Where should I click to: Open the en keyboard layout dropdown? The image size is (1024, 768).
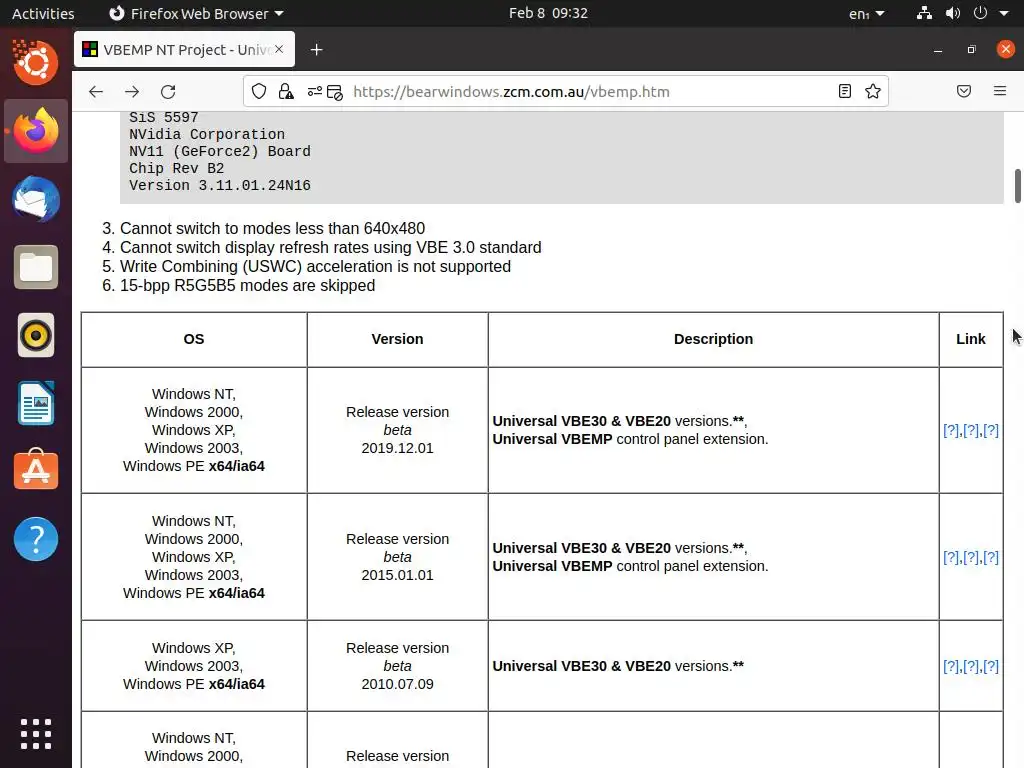867,13
